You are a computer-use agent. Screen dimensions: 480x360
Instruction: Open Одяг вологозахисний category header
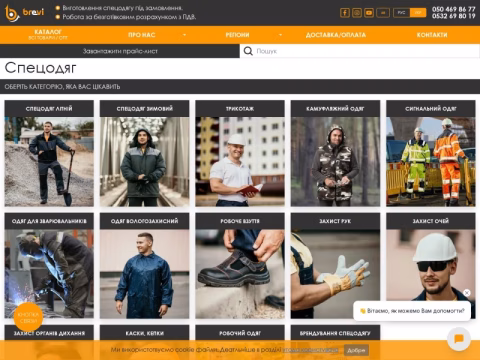pos(144,221)
